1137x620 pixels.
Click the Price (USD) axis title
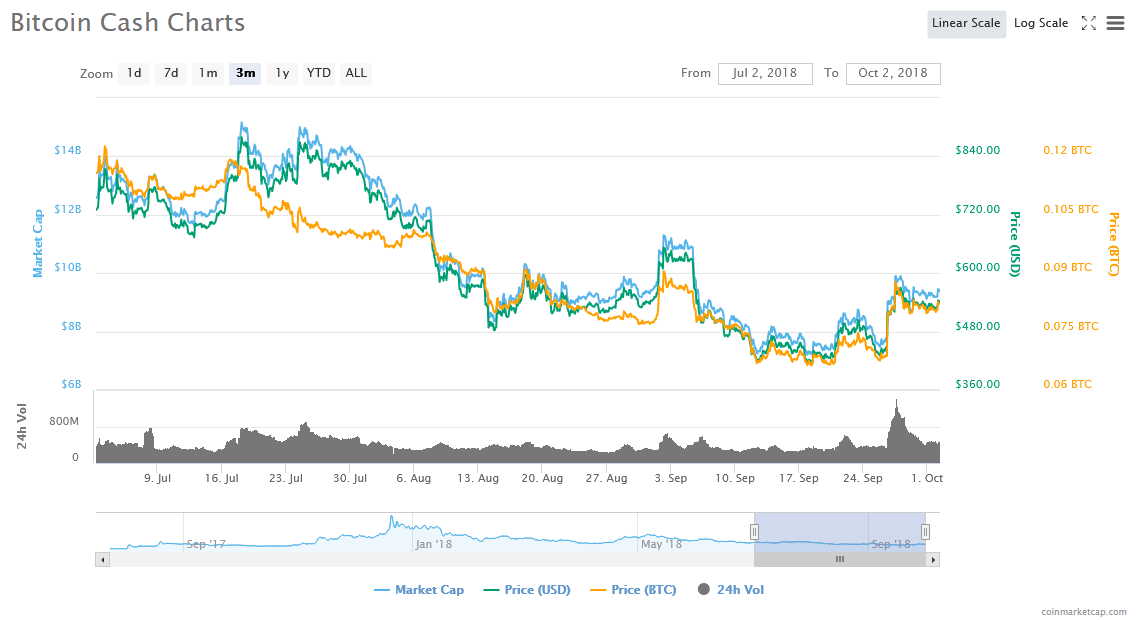[x=1015, y=244]
